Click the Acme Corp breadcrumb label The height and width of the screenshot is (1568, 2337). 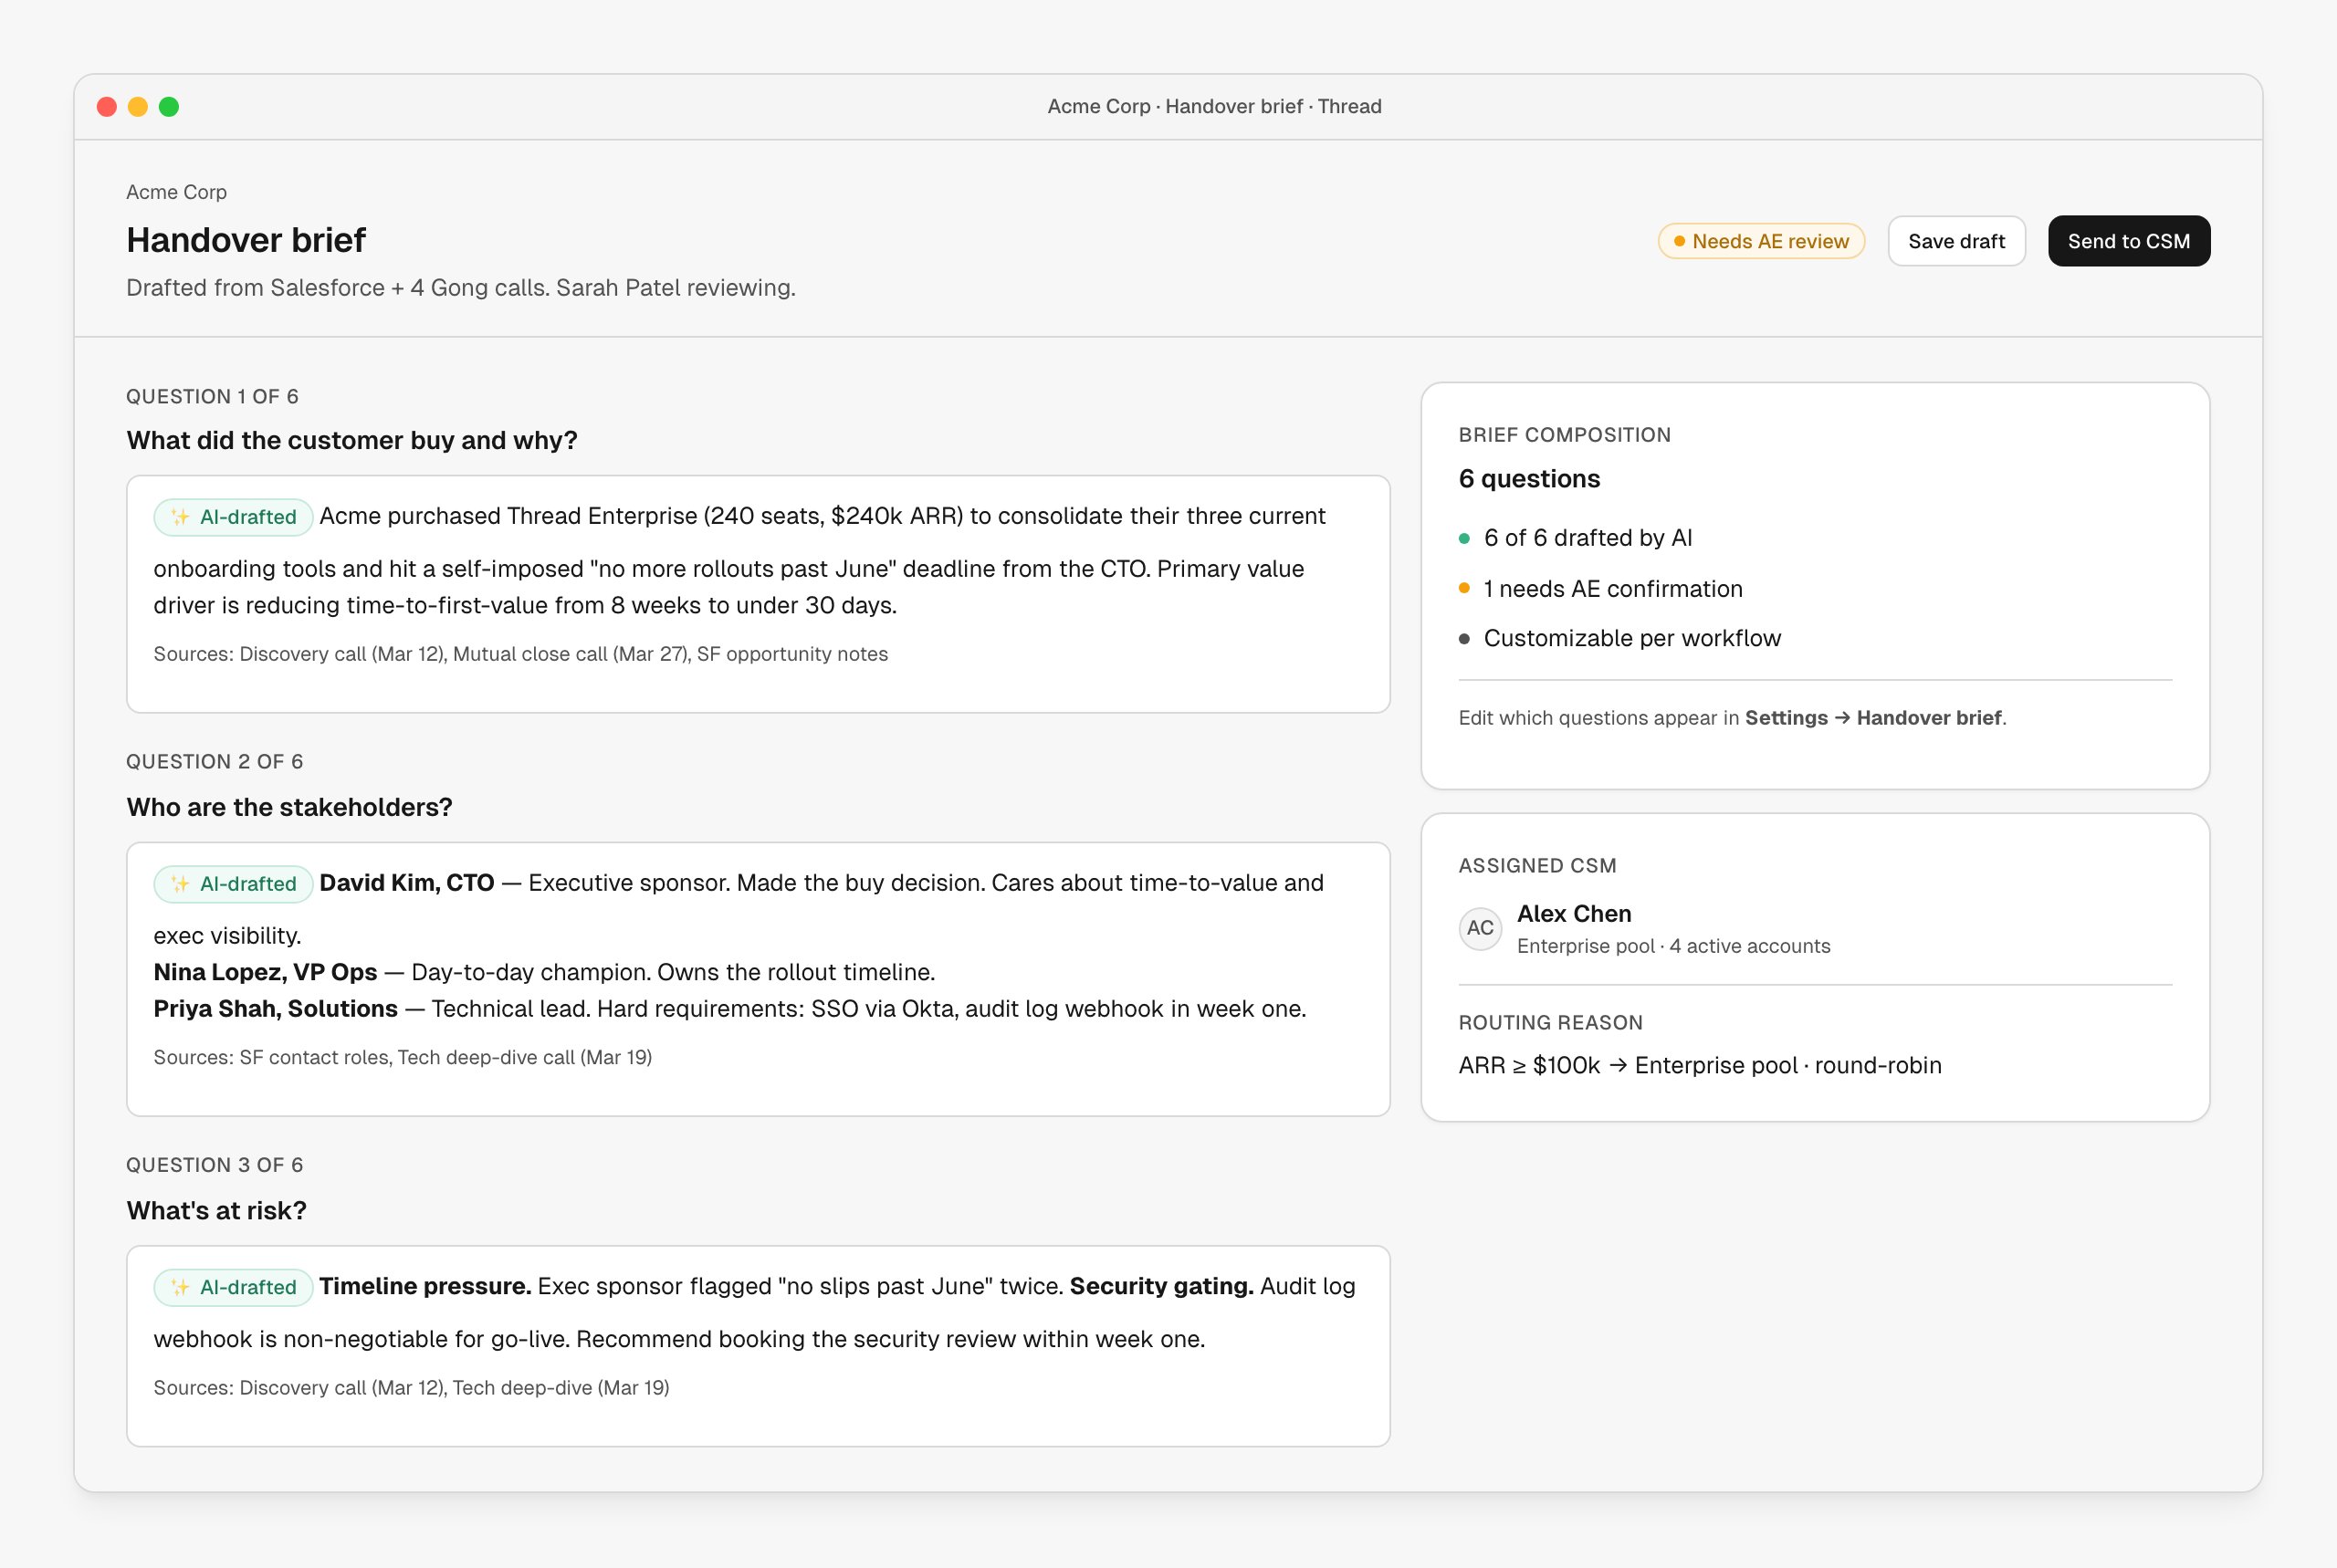tap(176, 192)
